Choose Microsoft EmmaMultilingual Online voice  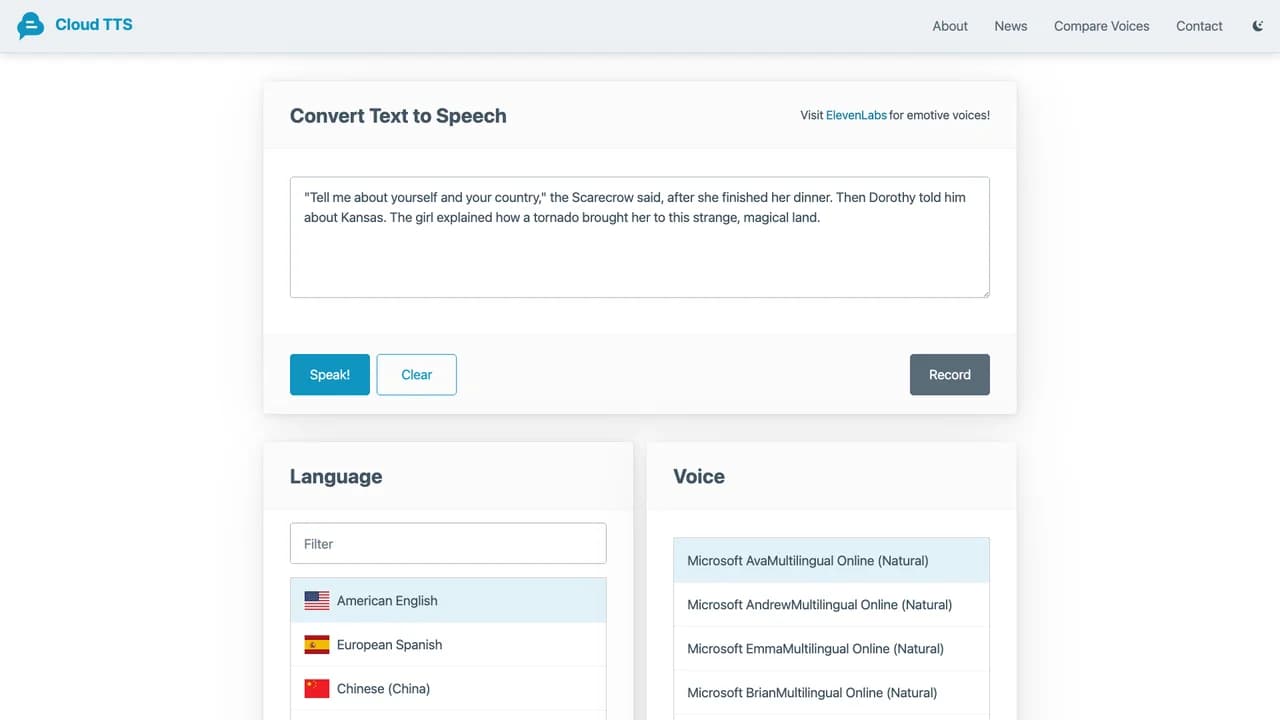coord(832,649)
